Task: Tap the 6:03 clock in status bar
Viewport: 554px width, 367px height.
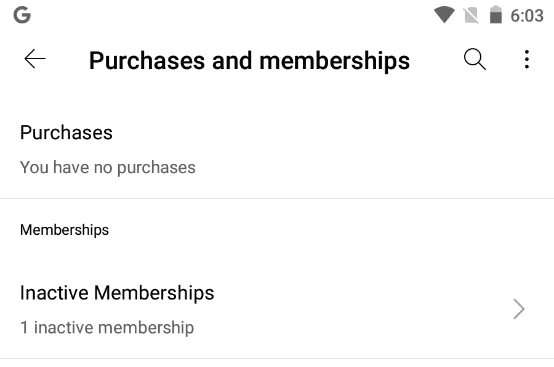Action: 527,16
